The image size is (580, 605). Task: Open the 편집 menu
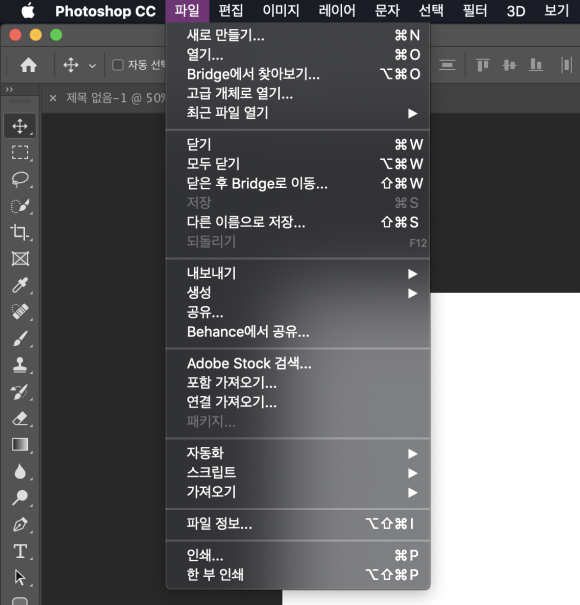pyautogui.click(x=231, y=11)
